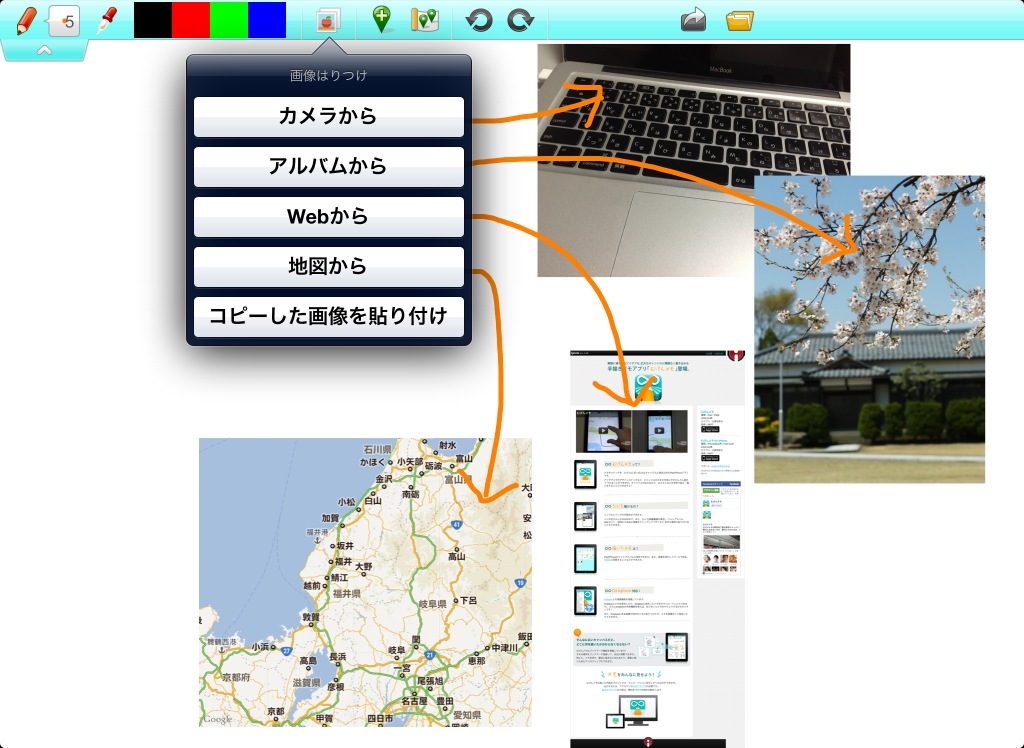The image size is (1024, 748).
Task: Redo the last undone stroke
Action: 520,20
